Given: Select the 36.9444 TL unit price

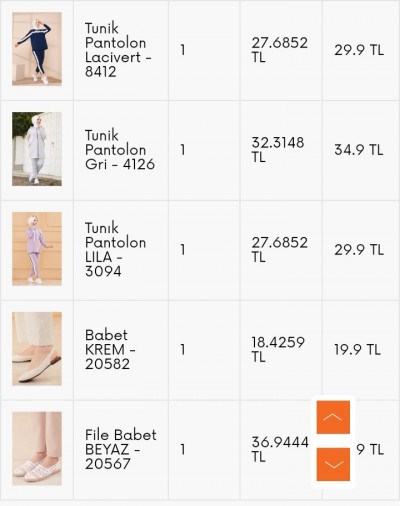Looking at the screenshot, I should pos(280,449).
